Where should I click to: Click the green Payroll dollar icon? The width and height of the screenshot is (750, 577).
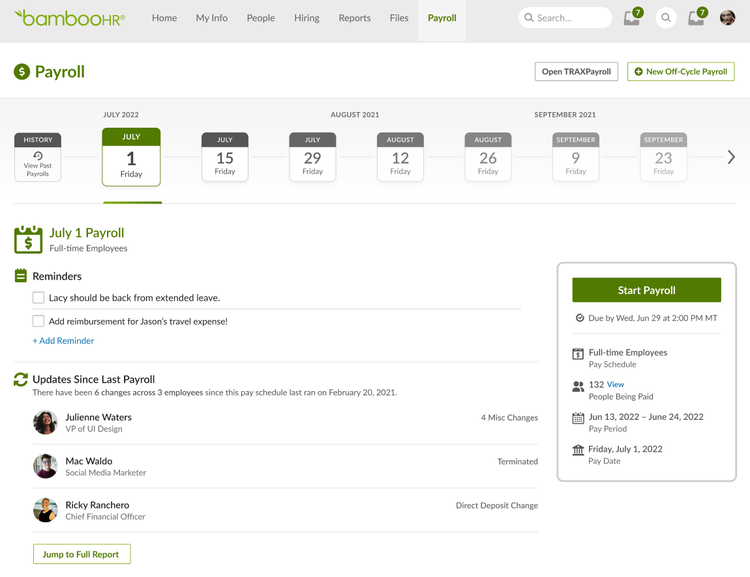click(22, 72)
